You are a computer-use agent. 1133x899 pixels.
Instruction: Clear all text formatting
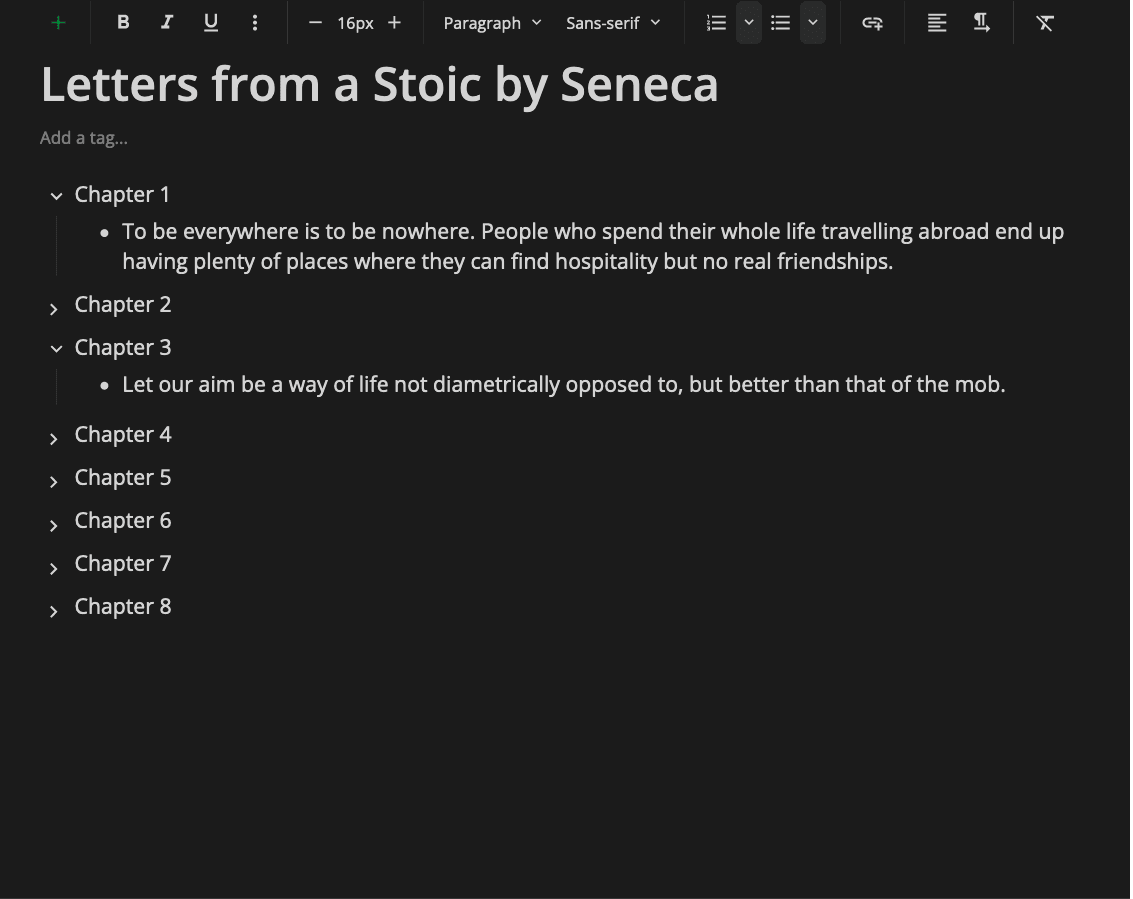click(x=1045, y=22)
